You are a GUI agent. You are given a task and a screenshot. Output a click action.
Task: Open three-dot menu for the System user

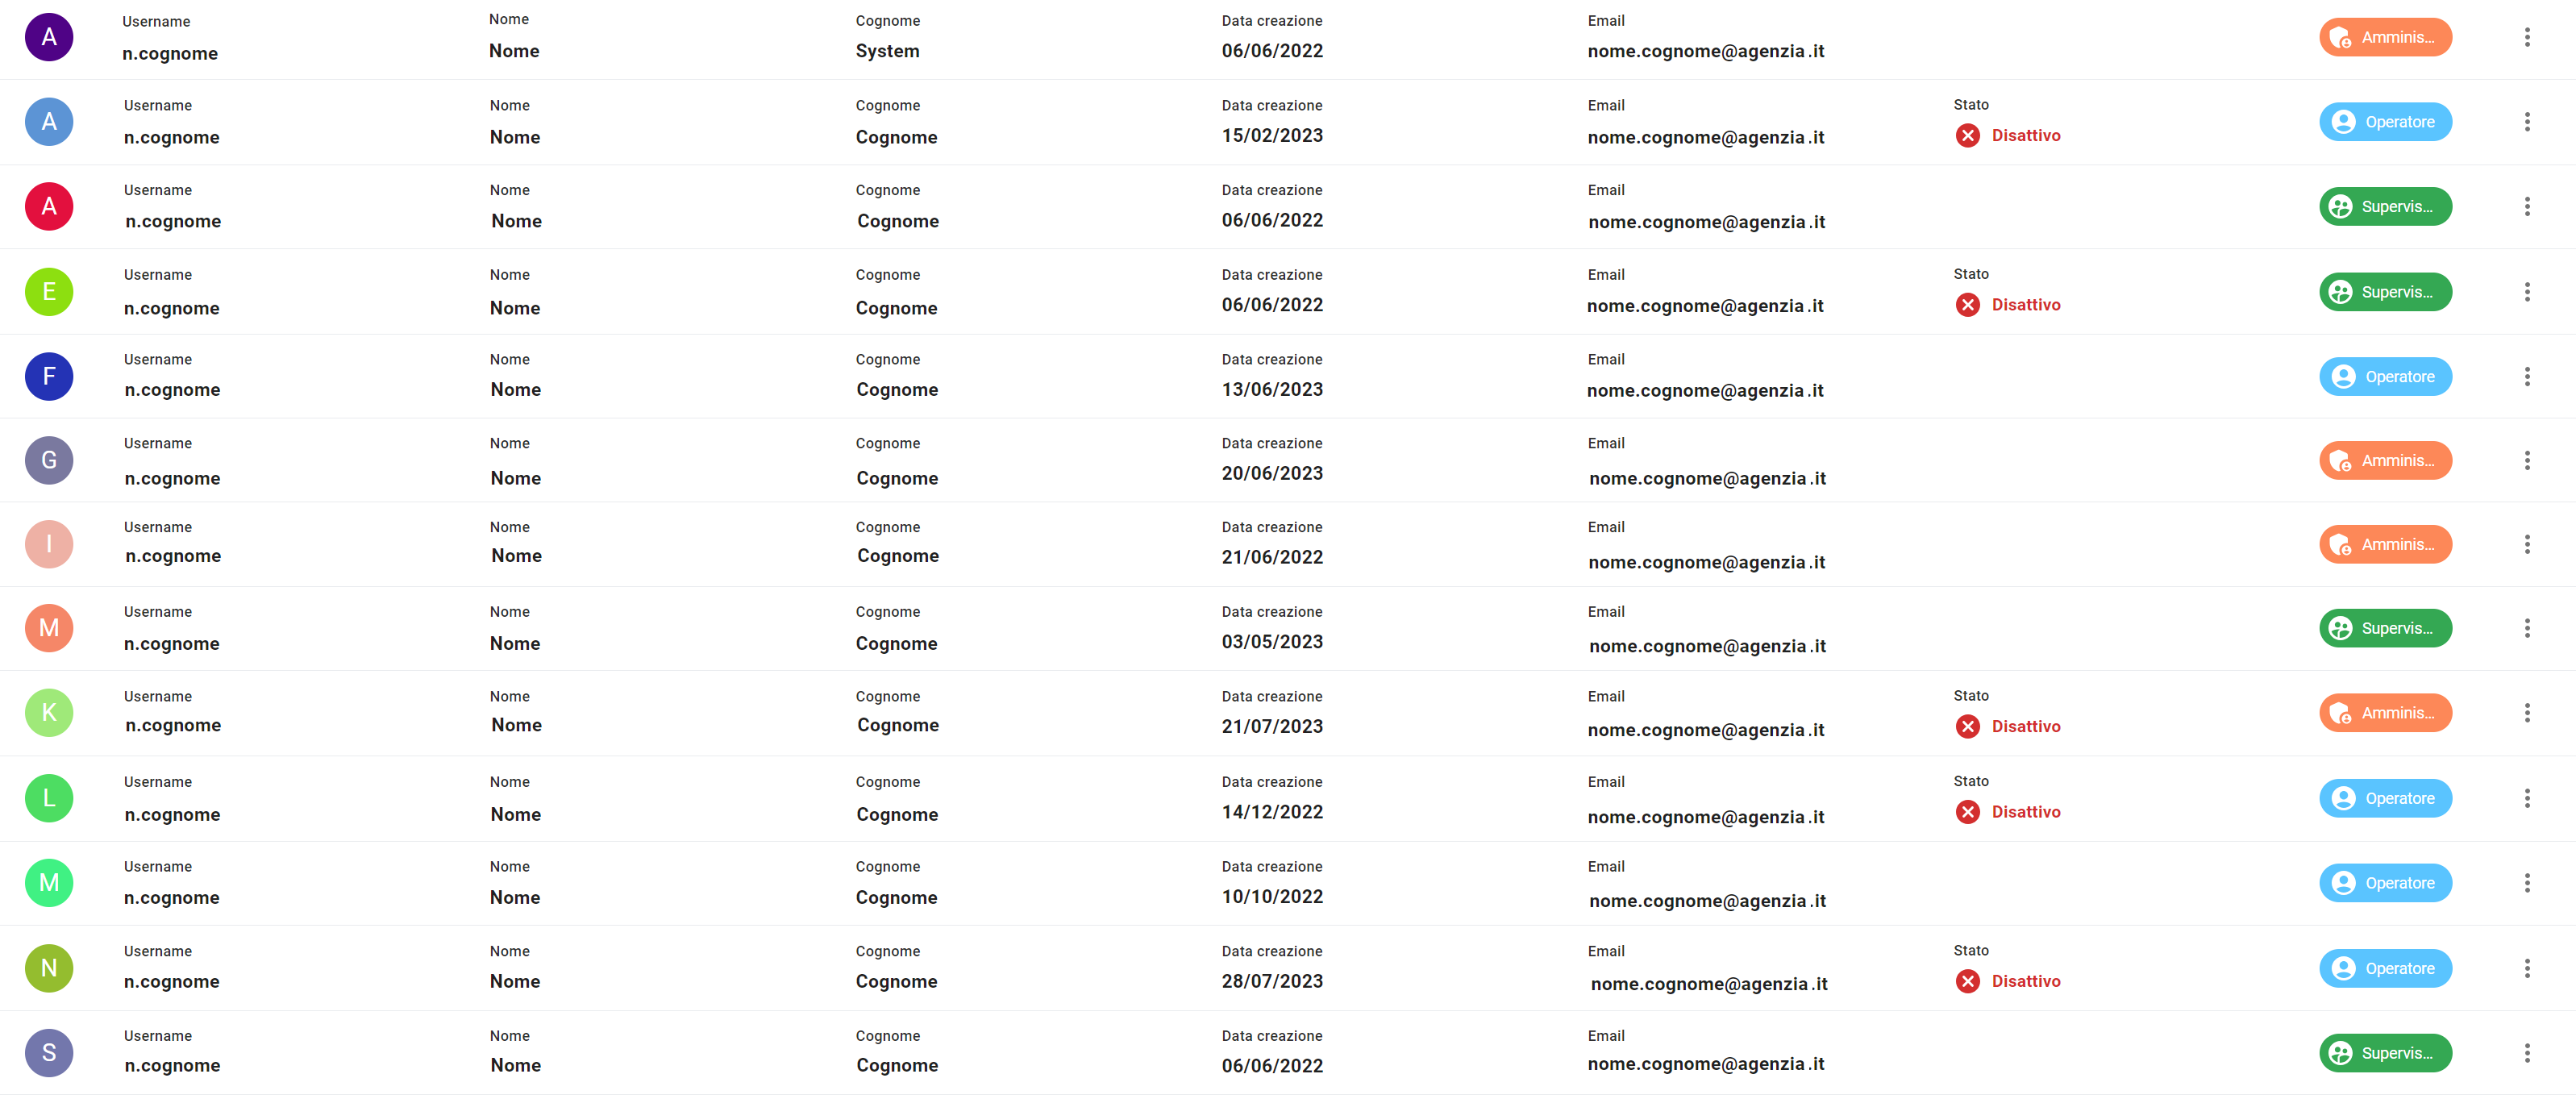pos(2526,38)
